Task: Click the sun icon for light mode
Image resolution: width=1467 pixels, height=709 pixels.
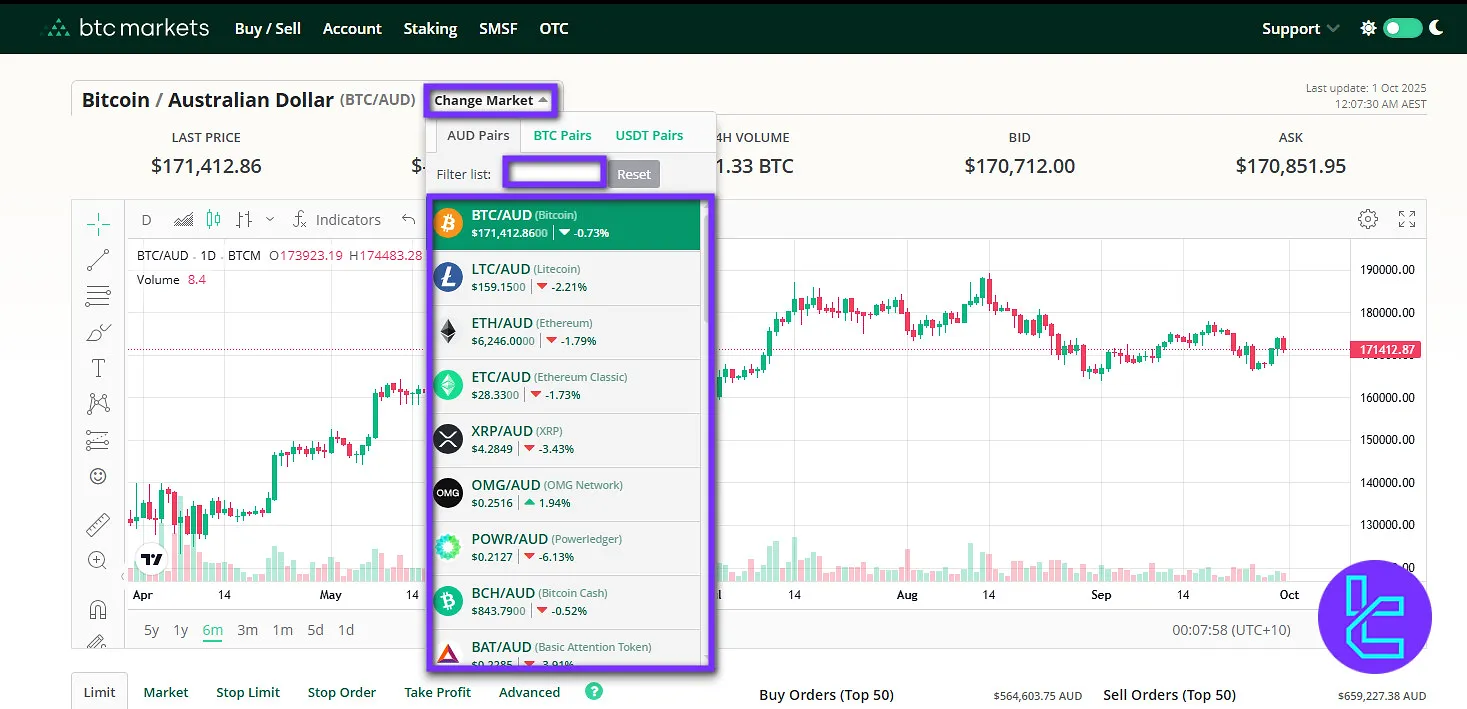Action: pyautogui.click(x=1367, y=28)
